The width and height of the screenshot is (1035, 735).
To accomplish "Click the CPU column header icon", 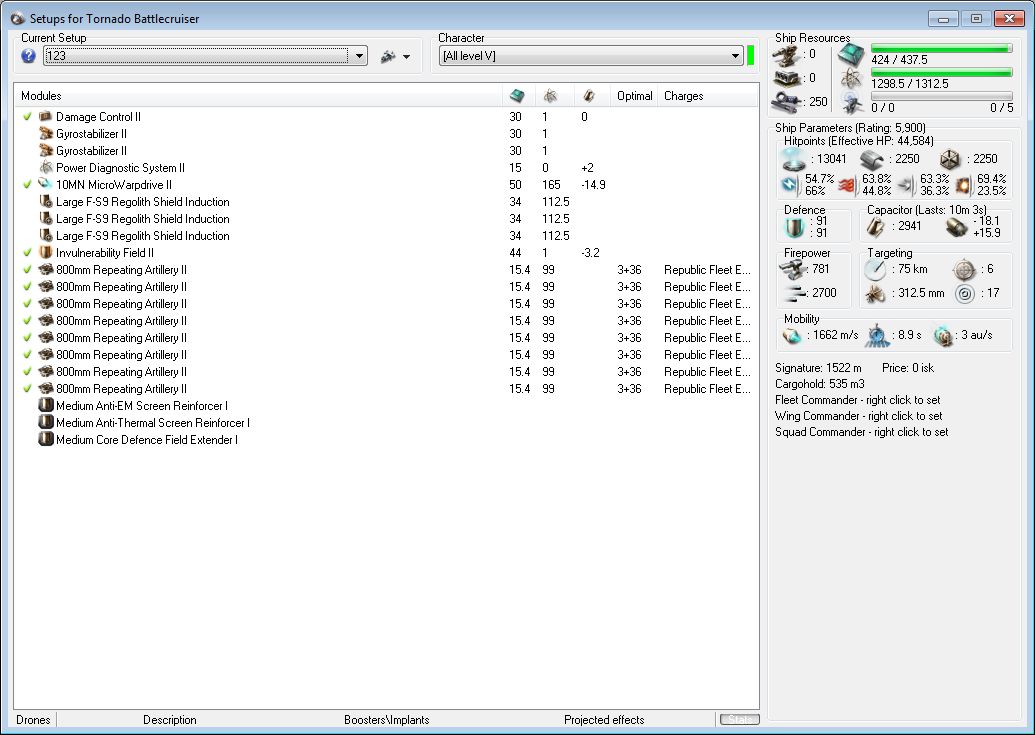I will (516, 96).
